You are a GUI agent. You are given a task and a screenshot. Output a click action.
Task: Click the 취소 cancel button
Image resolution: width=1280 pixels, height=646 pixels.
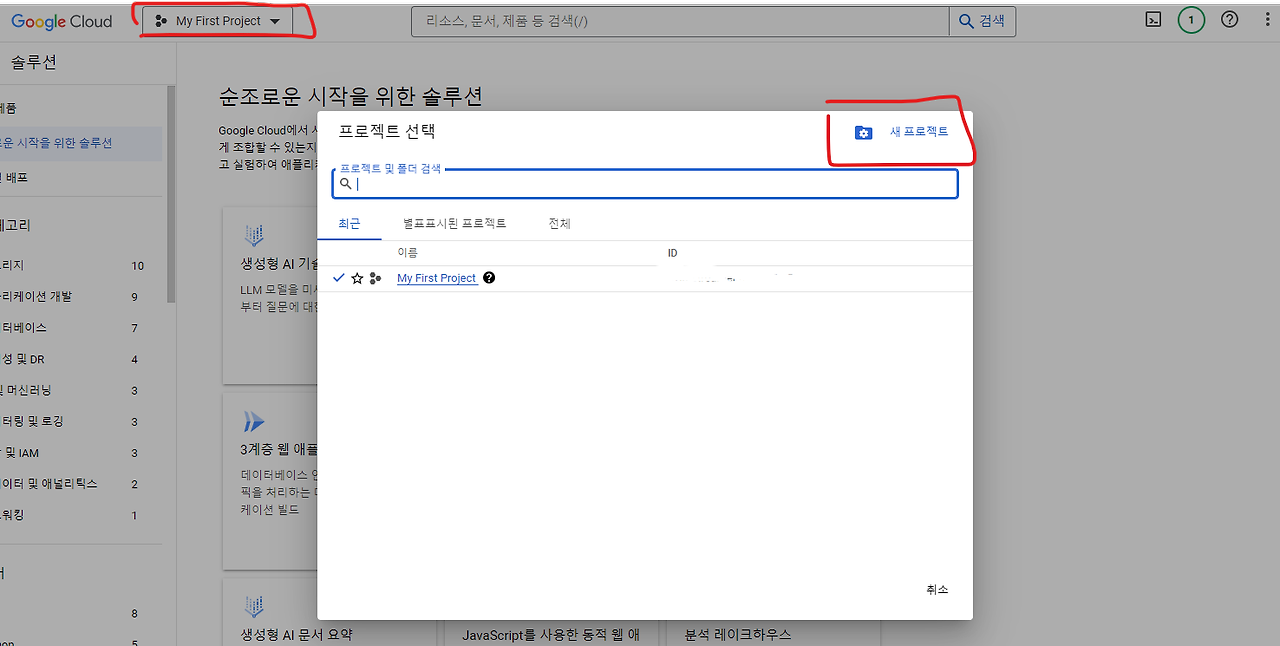[x=937, y=590]
